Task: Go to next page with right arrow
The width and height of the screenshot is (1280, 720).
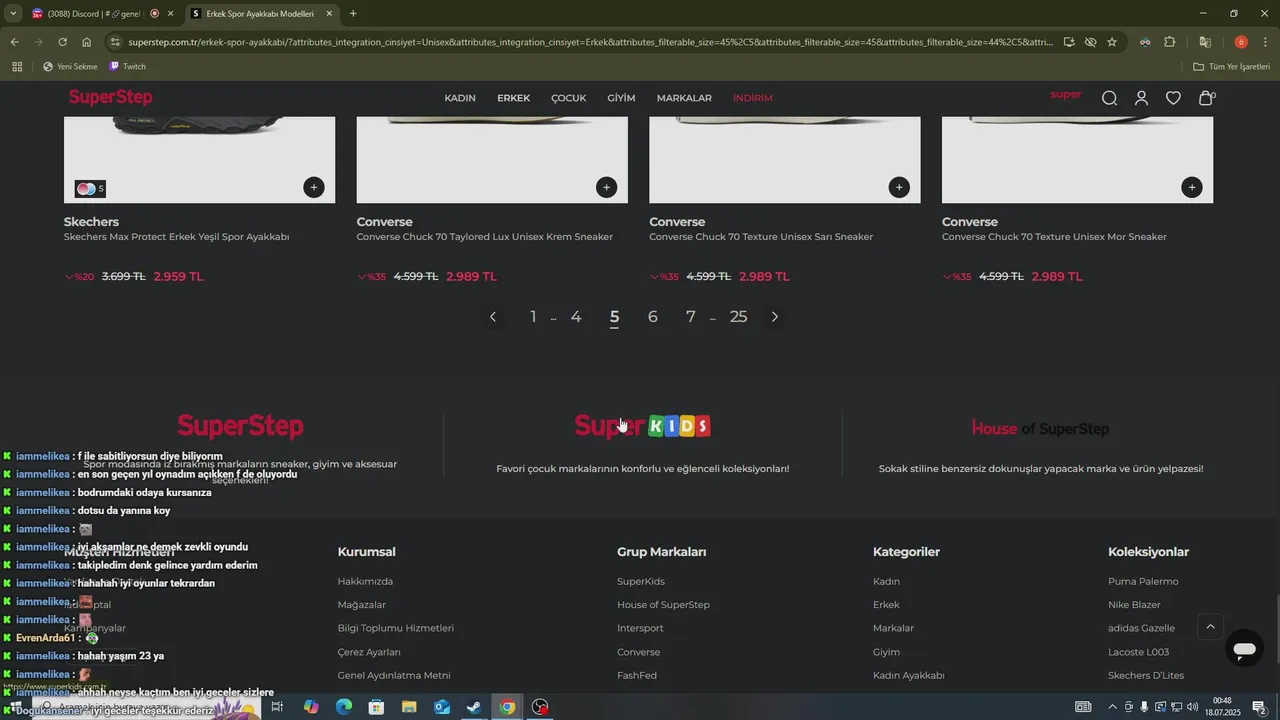Action: pyautogui.click(x=775, y=317)
